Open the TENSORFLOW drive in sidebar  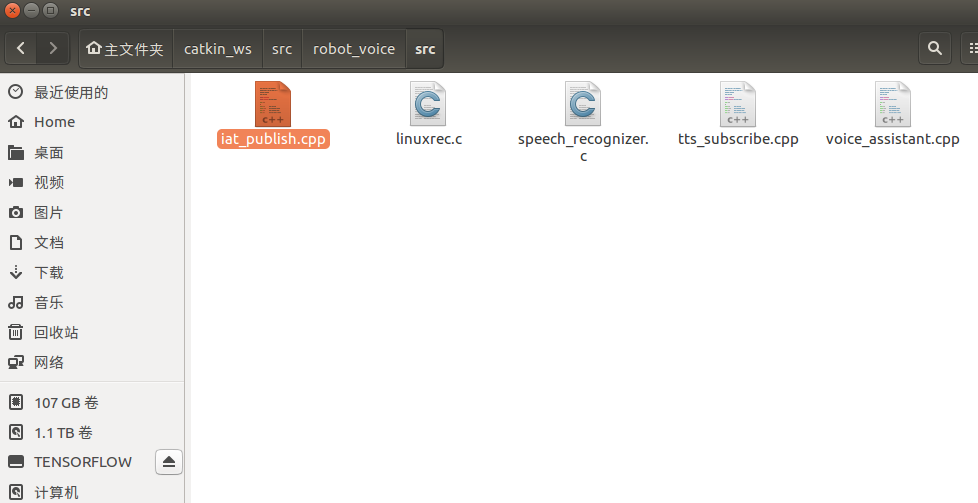(82, 462)
